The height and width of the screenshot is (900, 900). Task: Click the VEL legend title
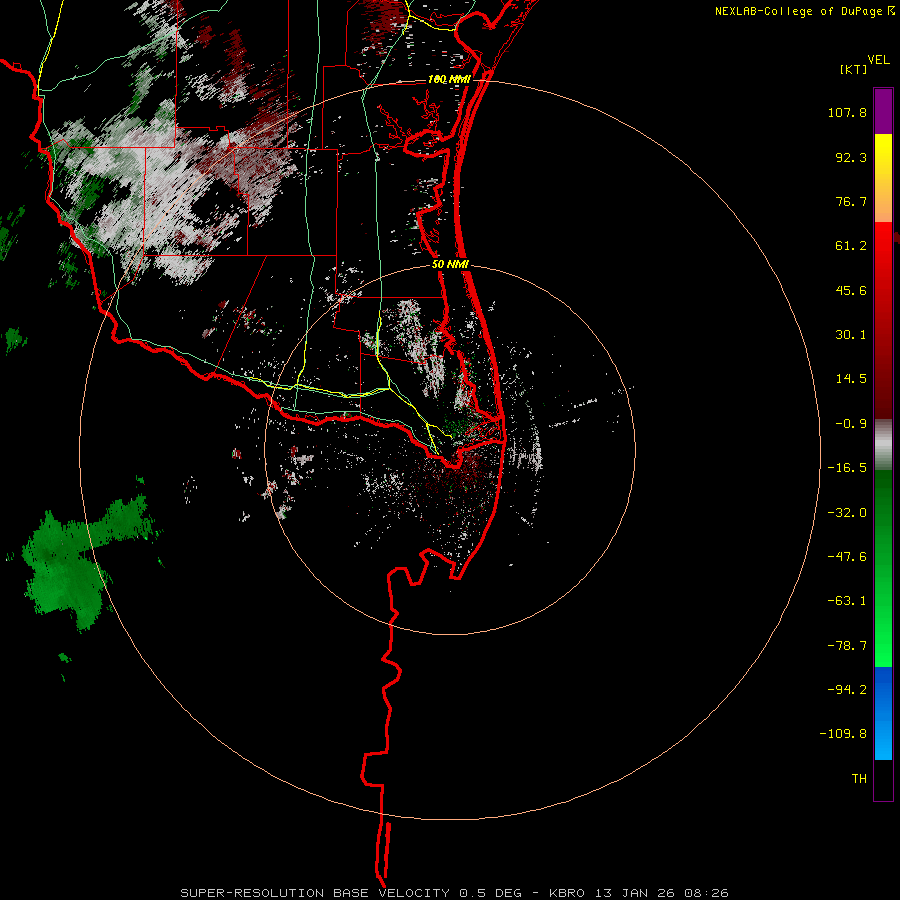(878, 60)
